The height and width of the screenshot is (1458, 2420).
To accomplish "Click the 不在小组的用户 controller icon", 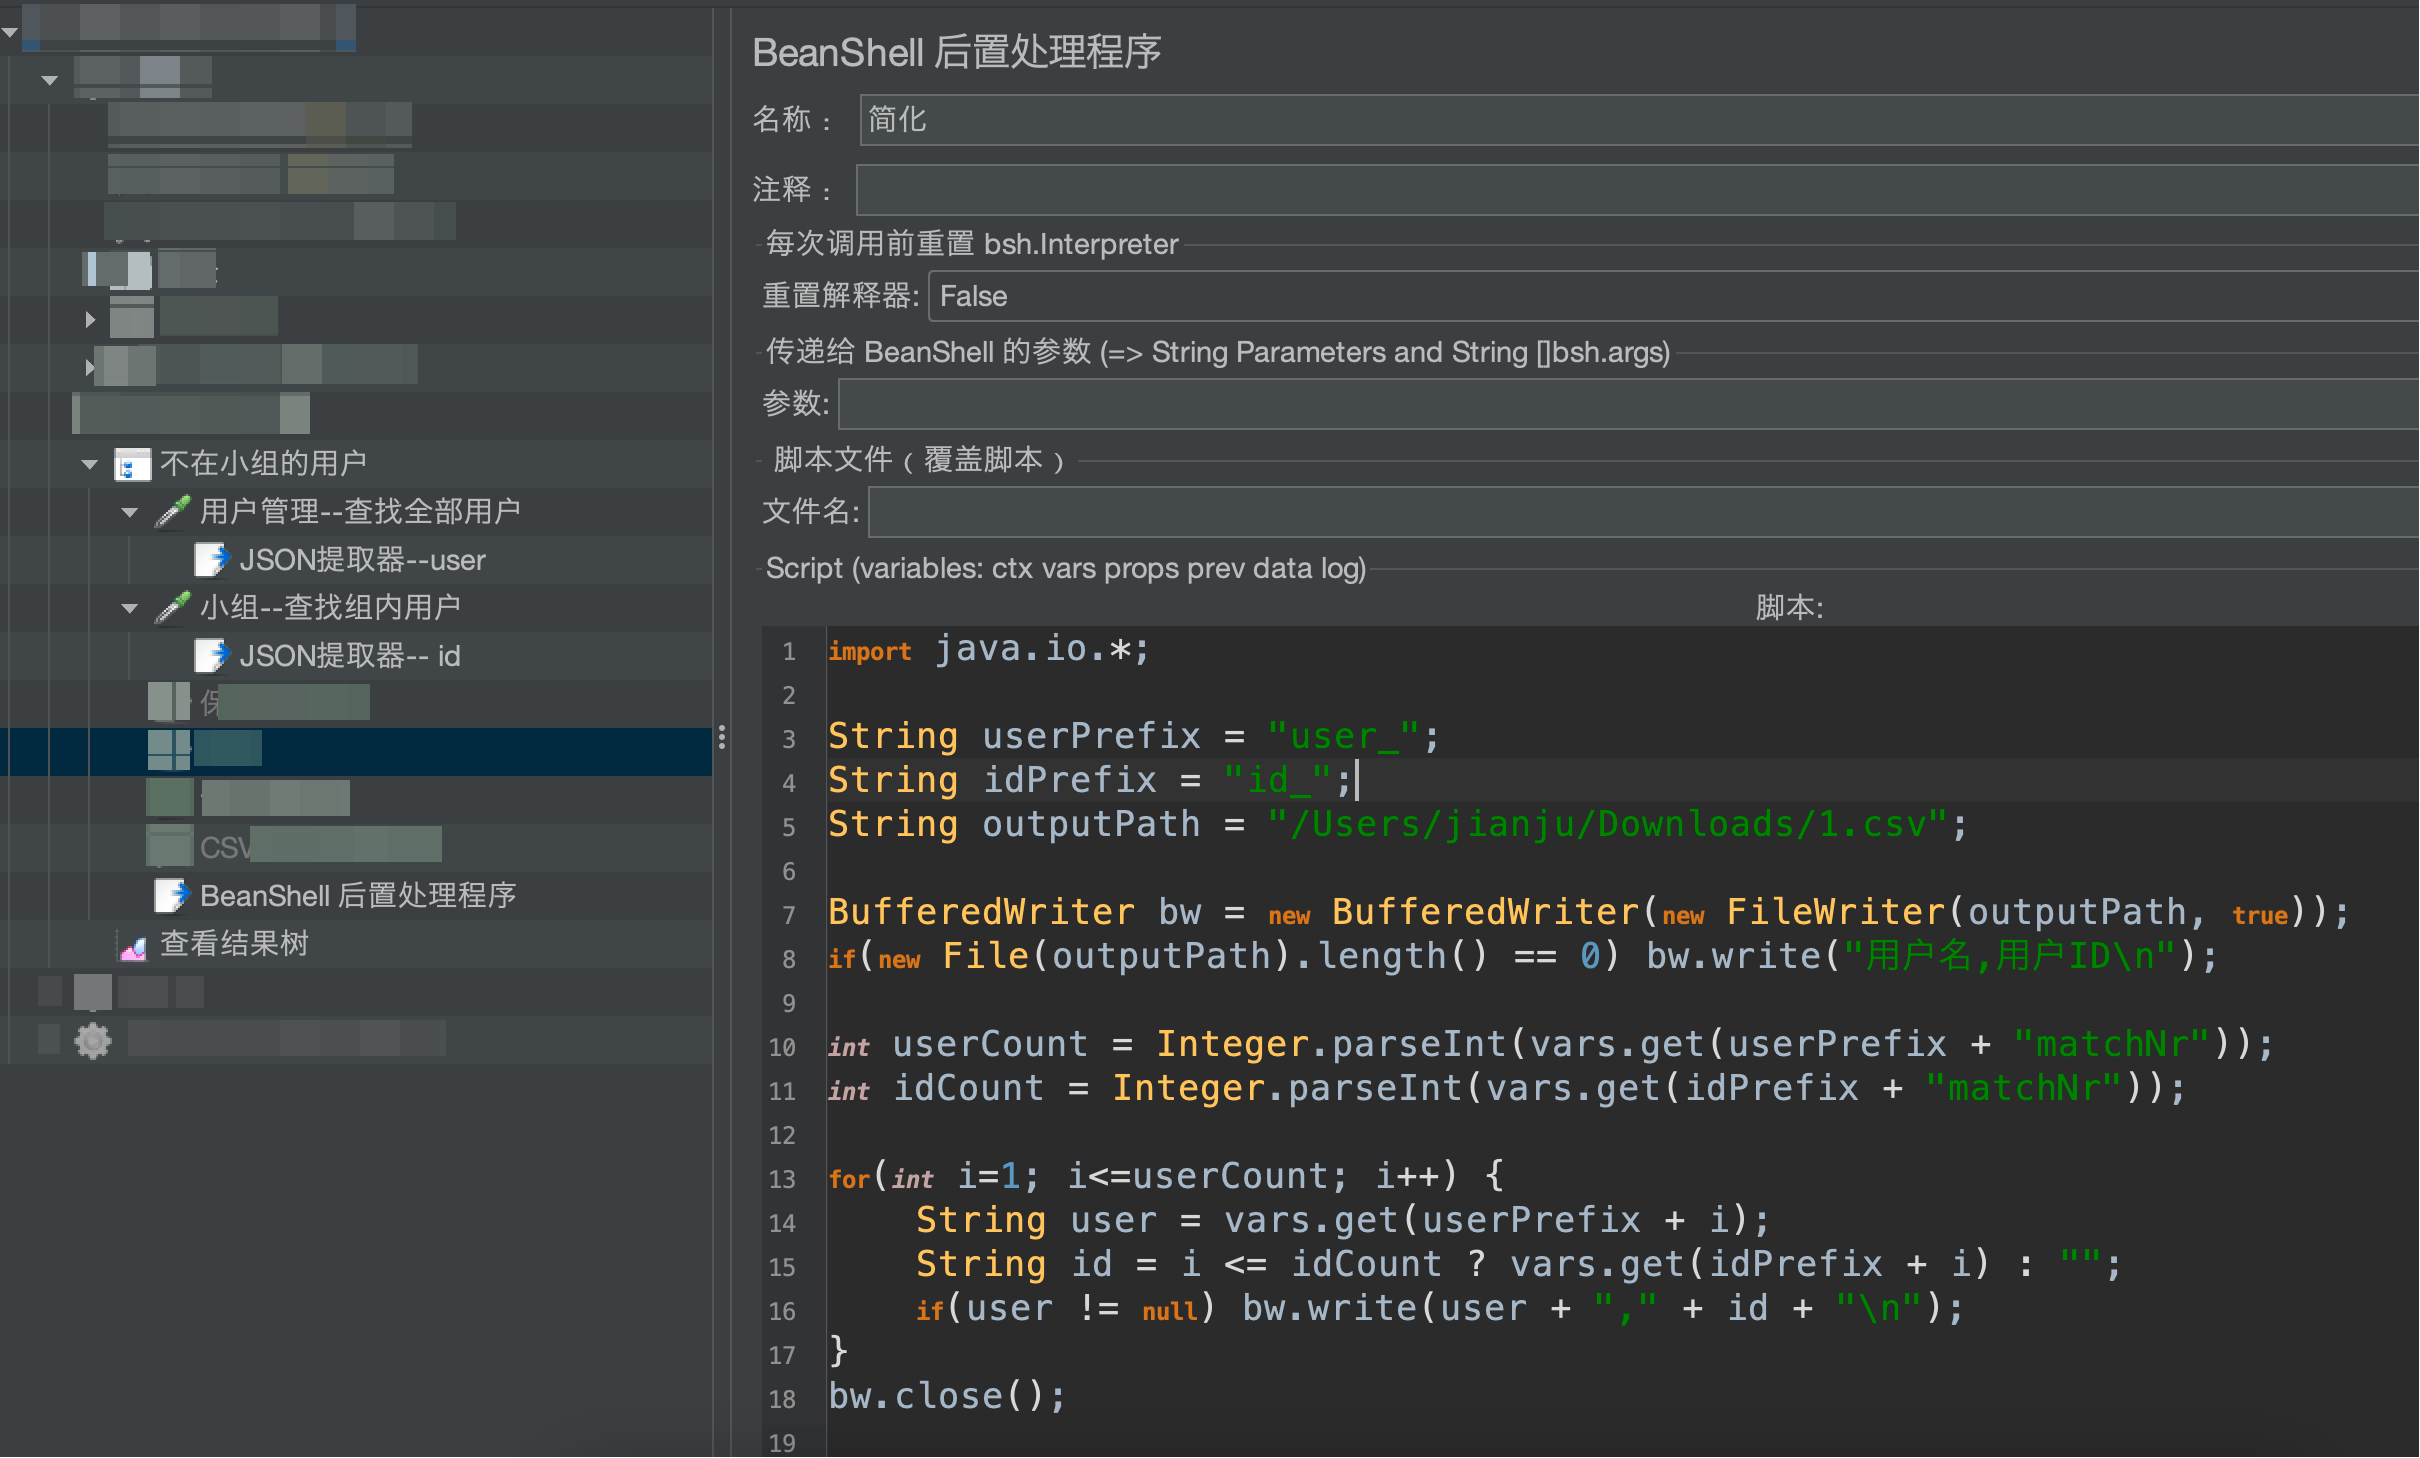I will pos(132,464).
